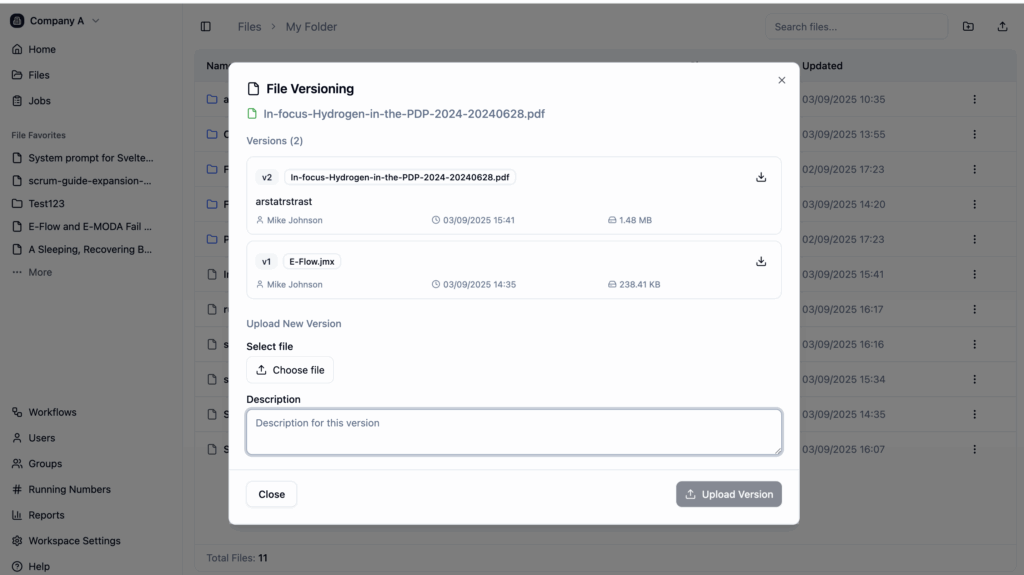Click the Close button in dialog
This screenshot has height=575, width=1024.
point(271,494)
